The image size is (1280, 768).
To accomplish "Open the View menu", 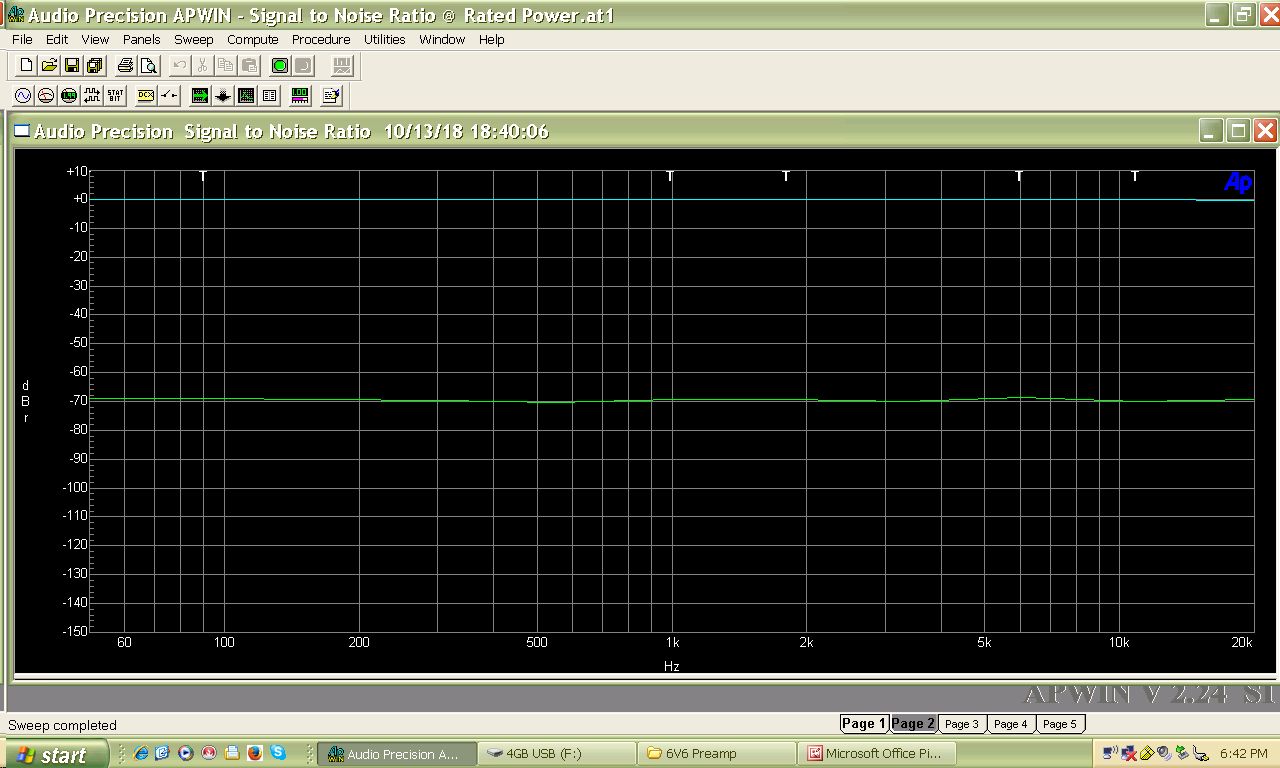I will coord(95,40).
